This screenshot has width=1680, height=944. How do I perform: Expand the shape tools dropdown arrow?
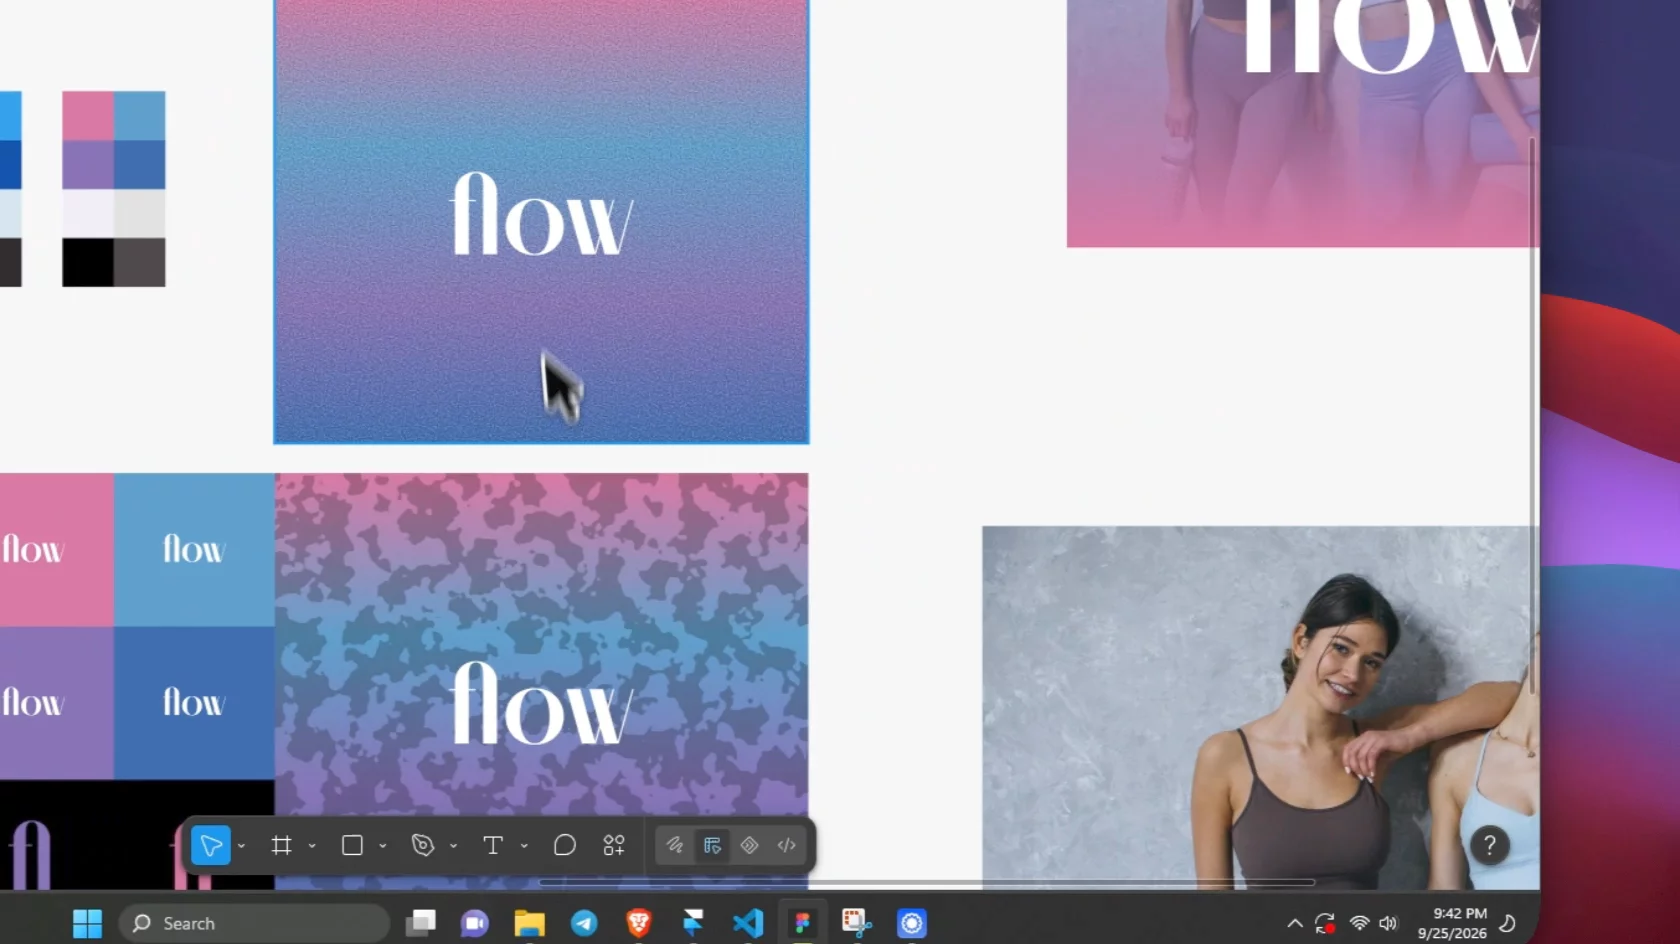coord(383,846)
